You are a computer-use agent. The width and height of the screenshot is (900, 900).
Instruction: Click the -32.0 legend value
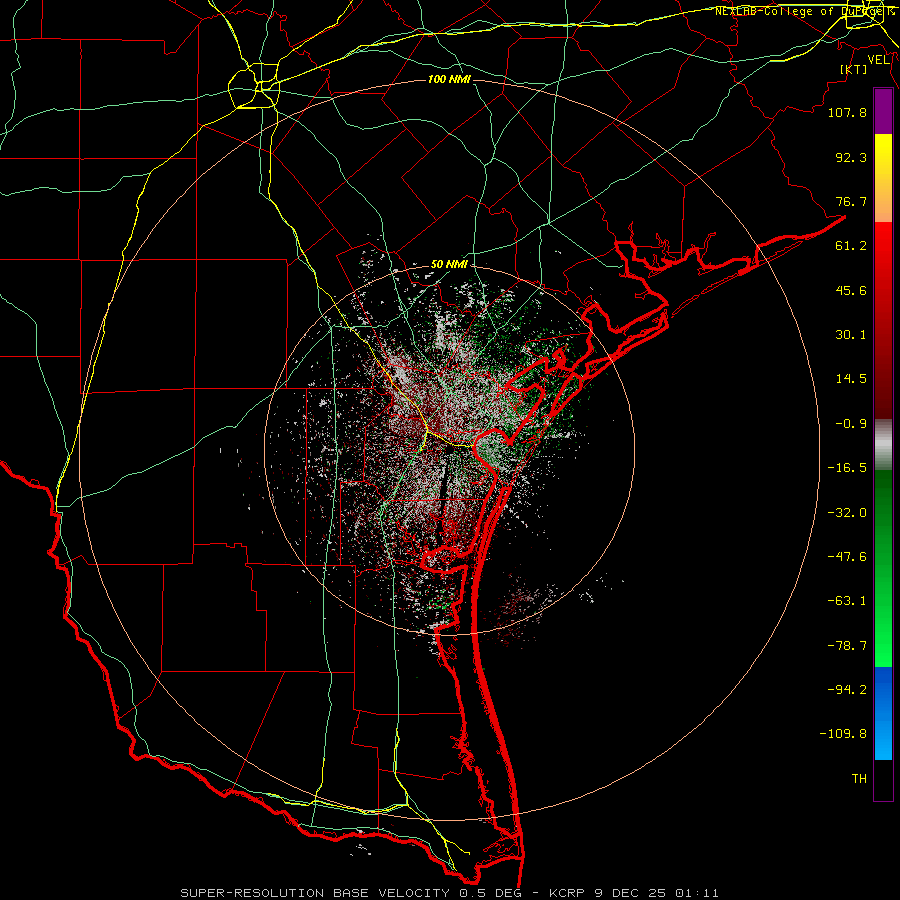pos(847,513)
